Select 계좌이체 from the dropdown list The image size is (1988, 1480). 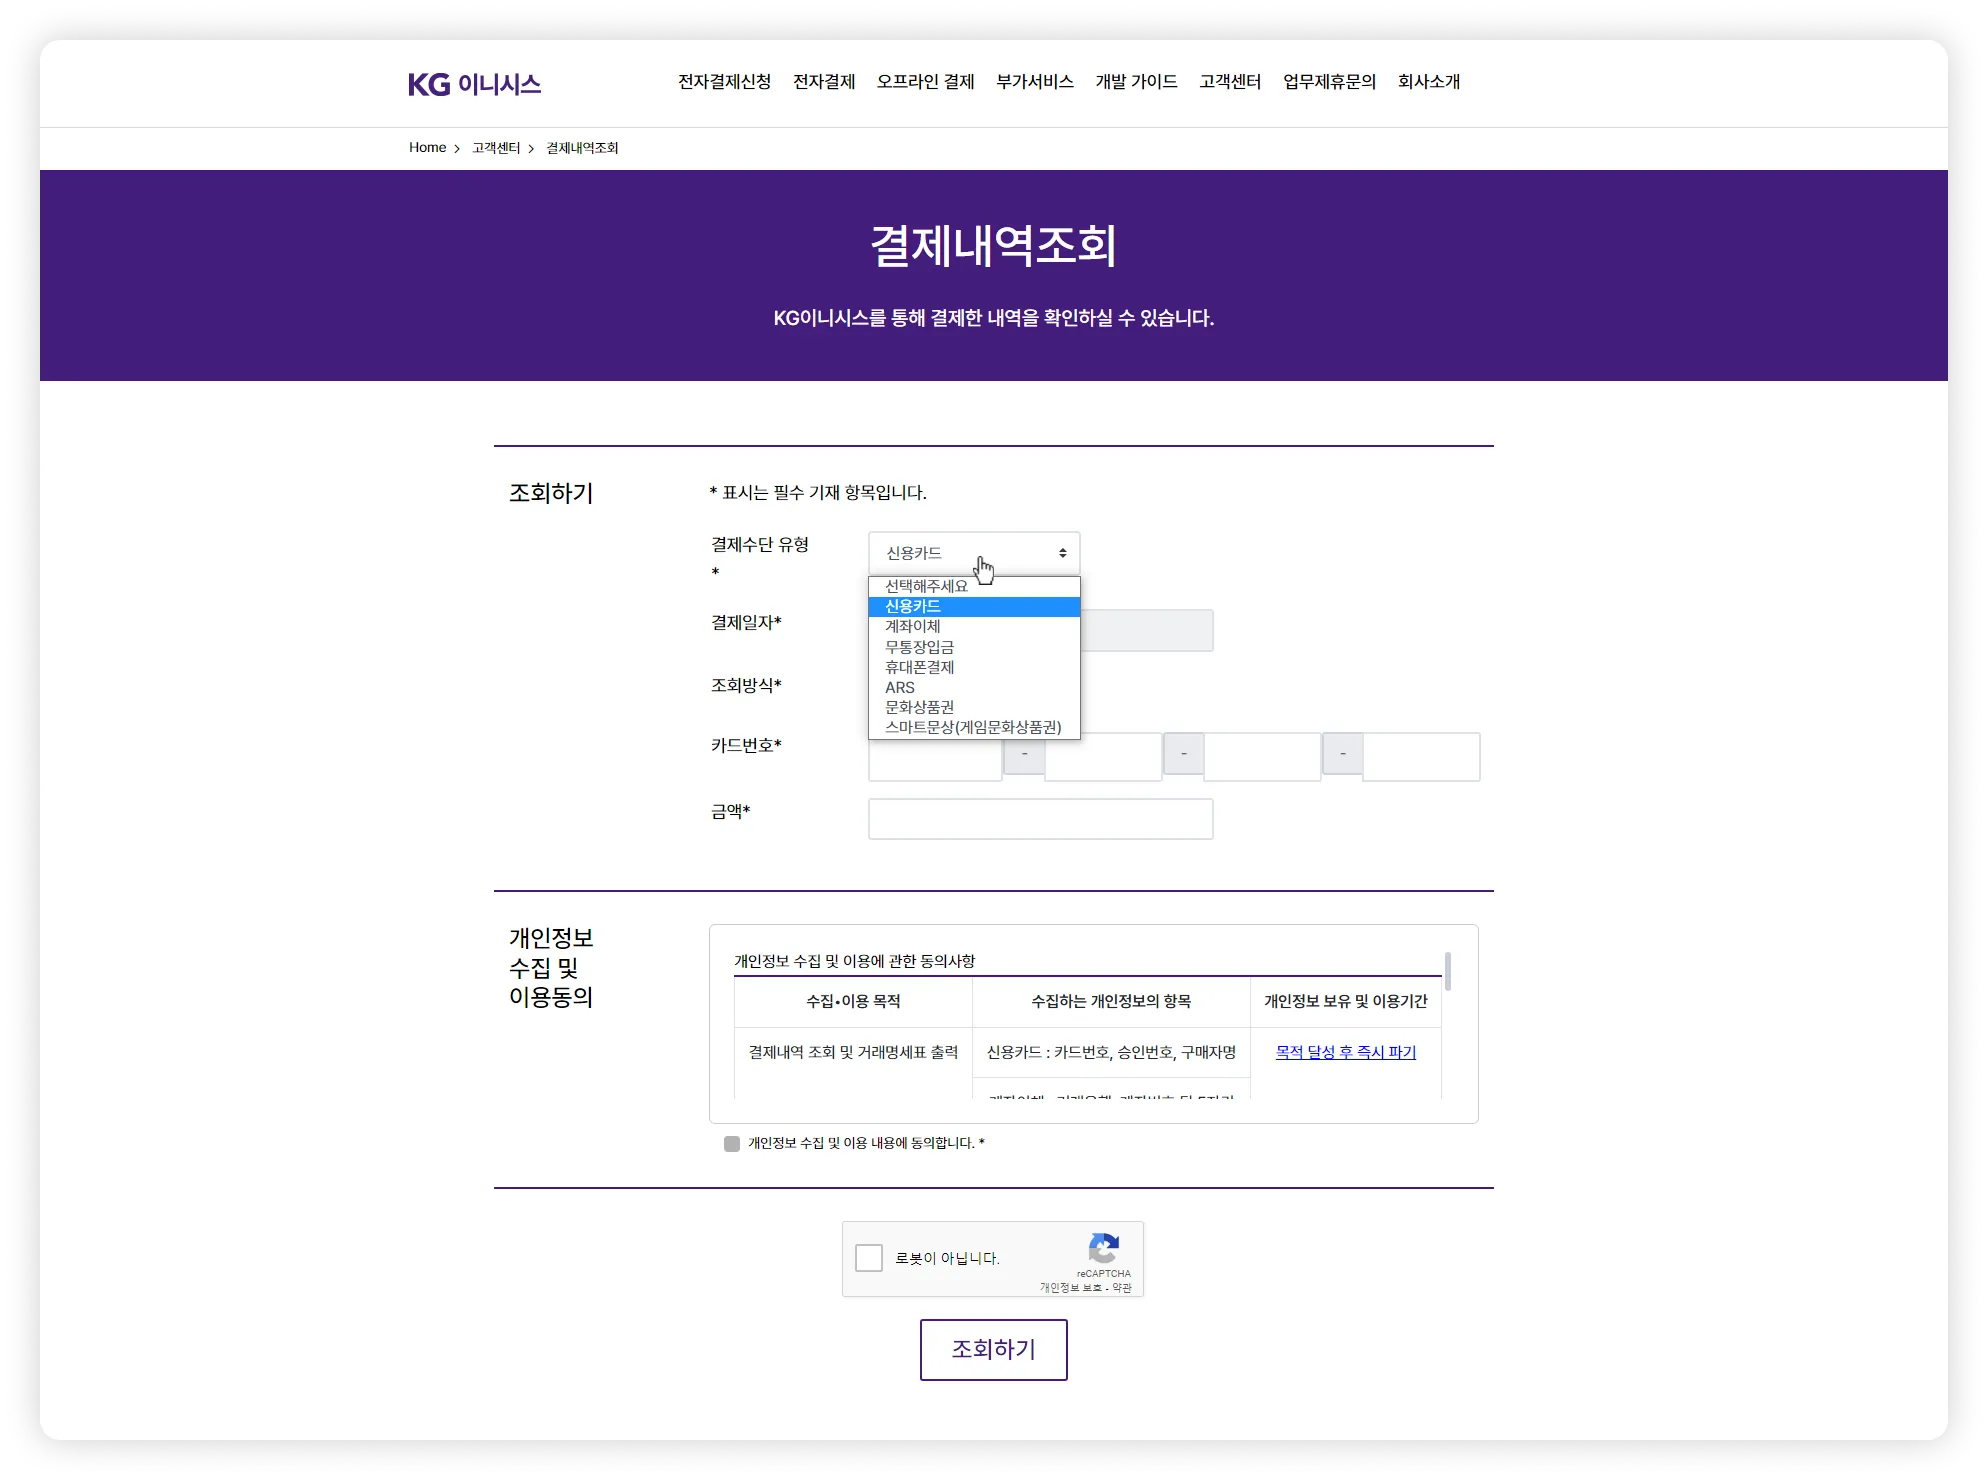coord(912,626)
